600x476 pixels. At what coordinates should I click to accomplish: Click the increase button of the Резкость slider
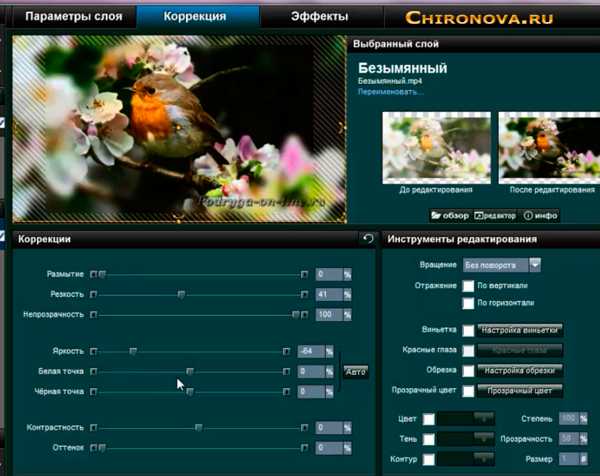coord(304,294)
